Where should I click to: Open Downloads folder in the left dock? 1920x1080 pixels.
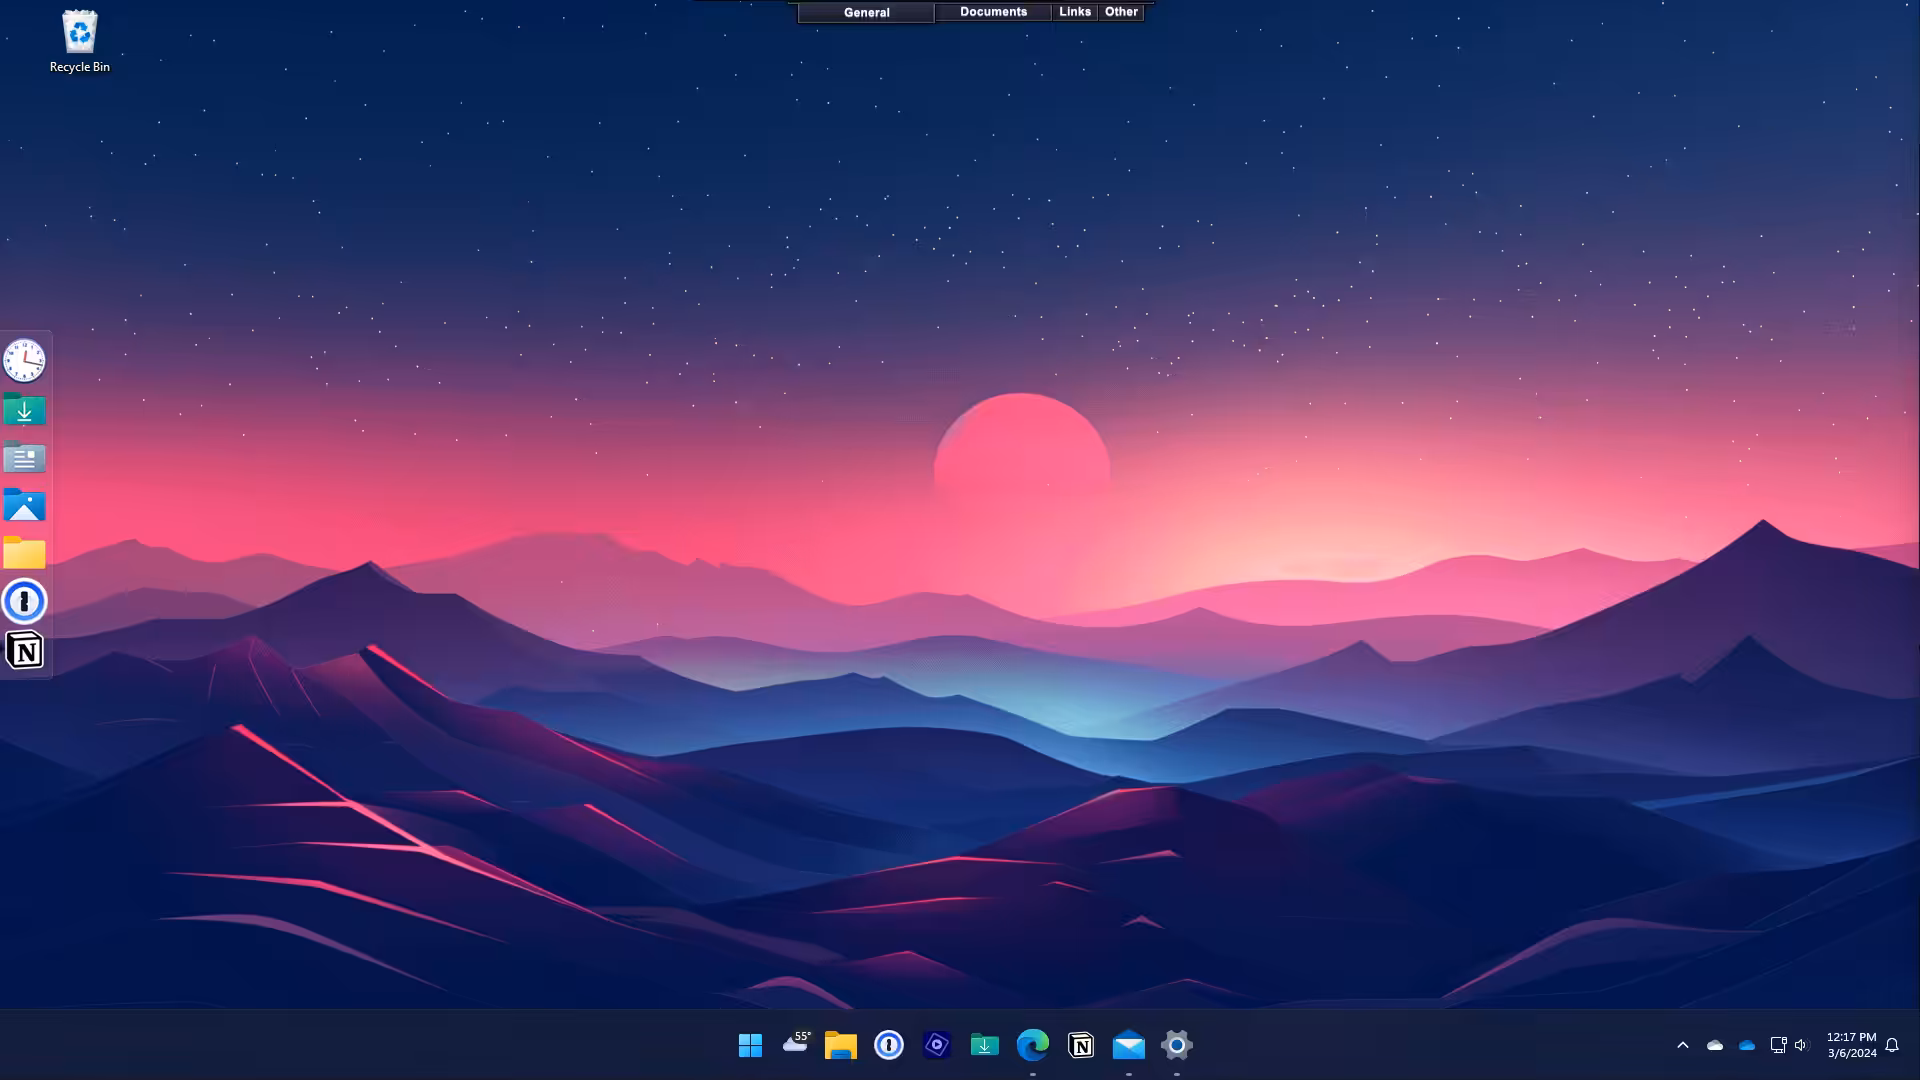24,410
